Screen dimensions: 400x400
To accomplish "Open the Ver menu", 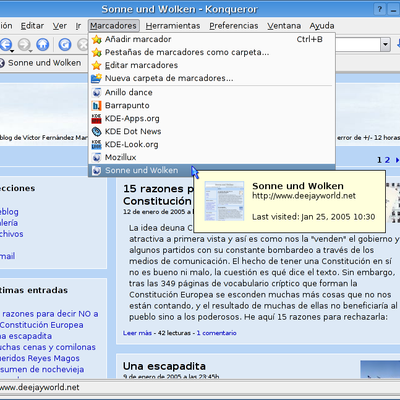I will point(60,26).
